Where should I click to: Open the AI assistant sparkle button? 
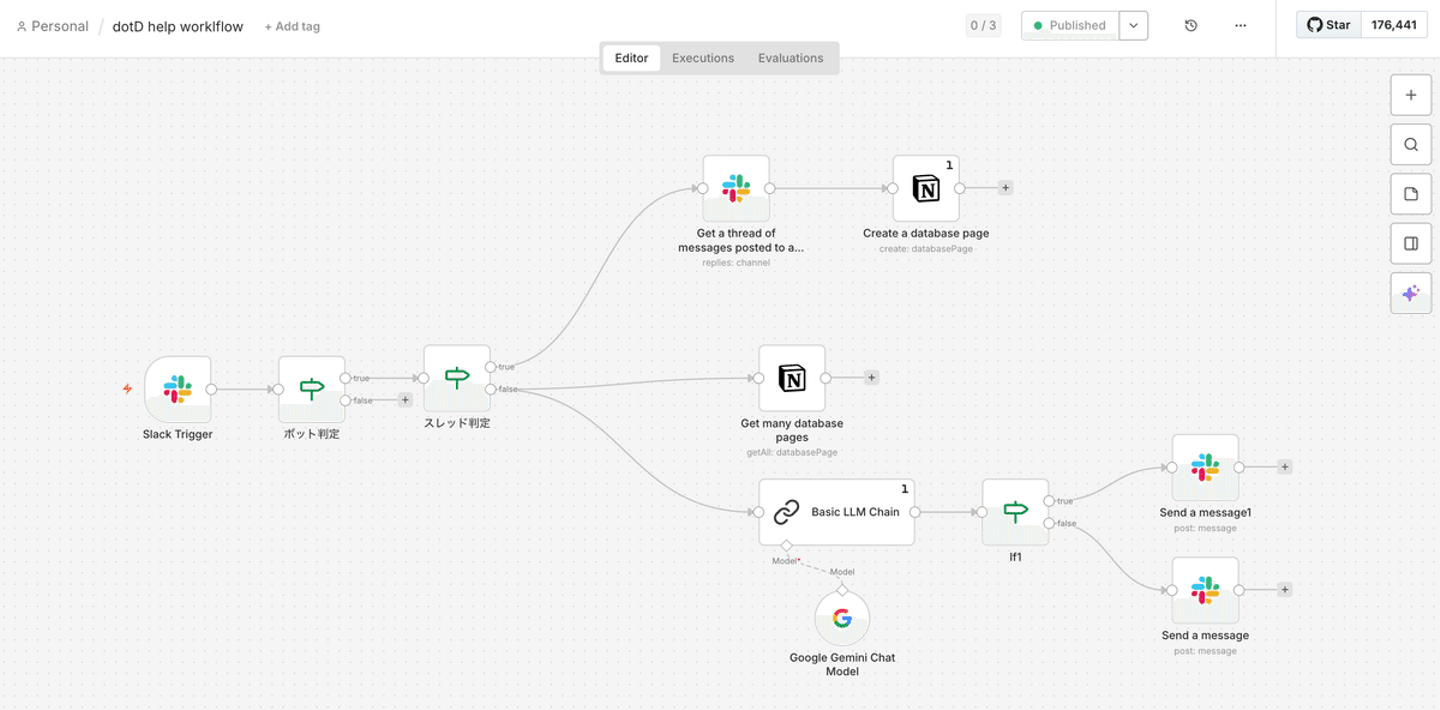coord(1411,293)
